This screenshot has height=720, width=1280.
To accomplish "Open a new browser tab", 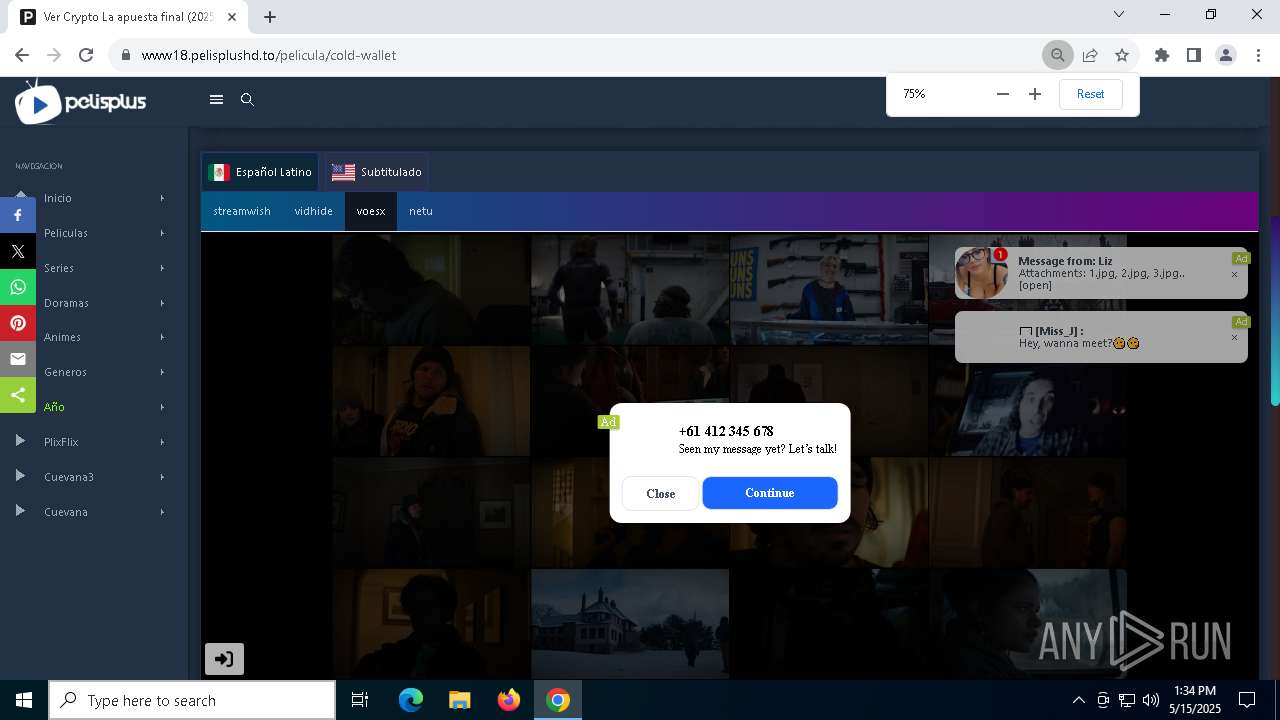I will click(270, 16).
